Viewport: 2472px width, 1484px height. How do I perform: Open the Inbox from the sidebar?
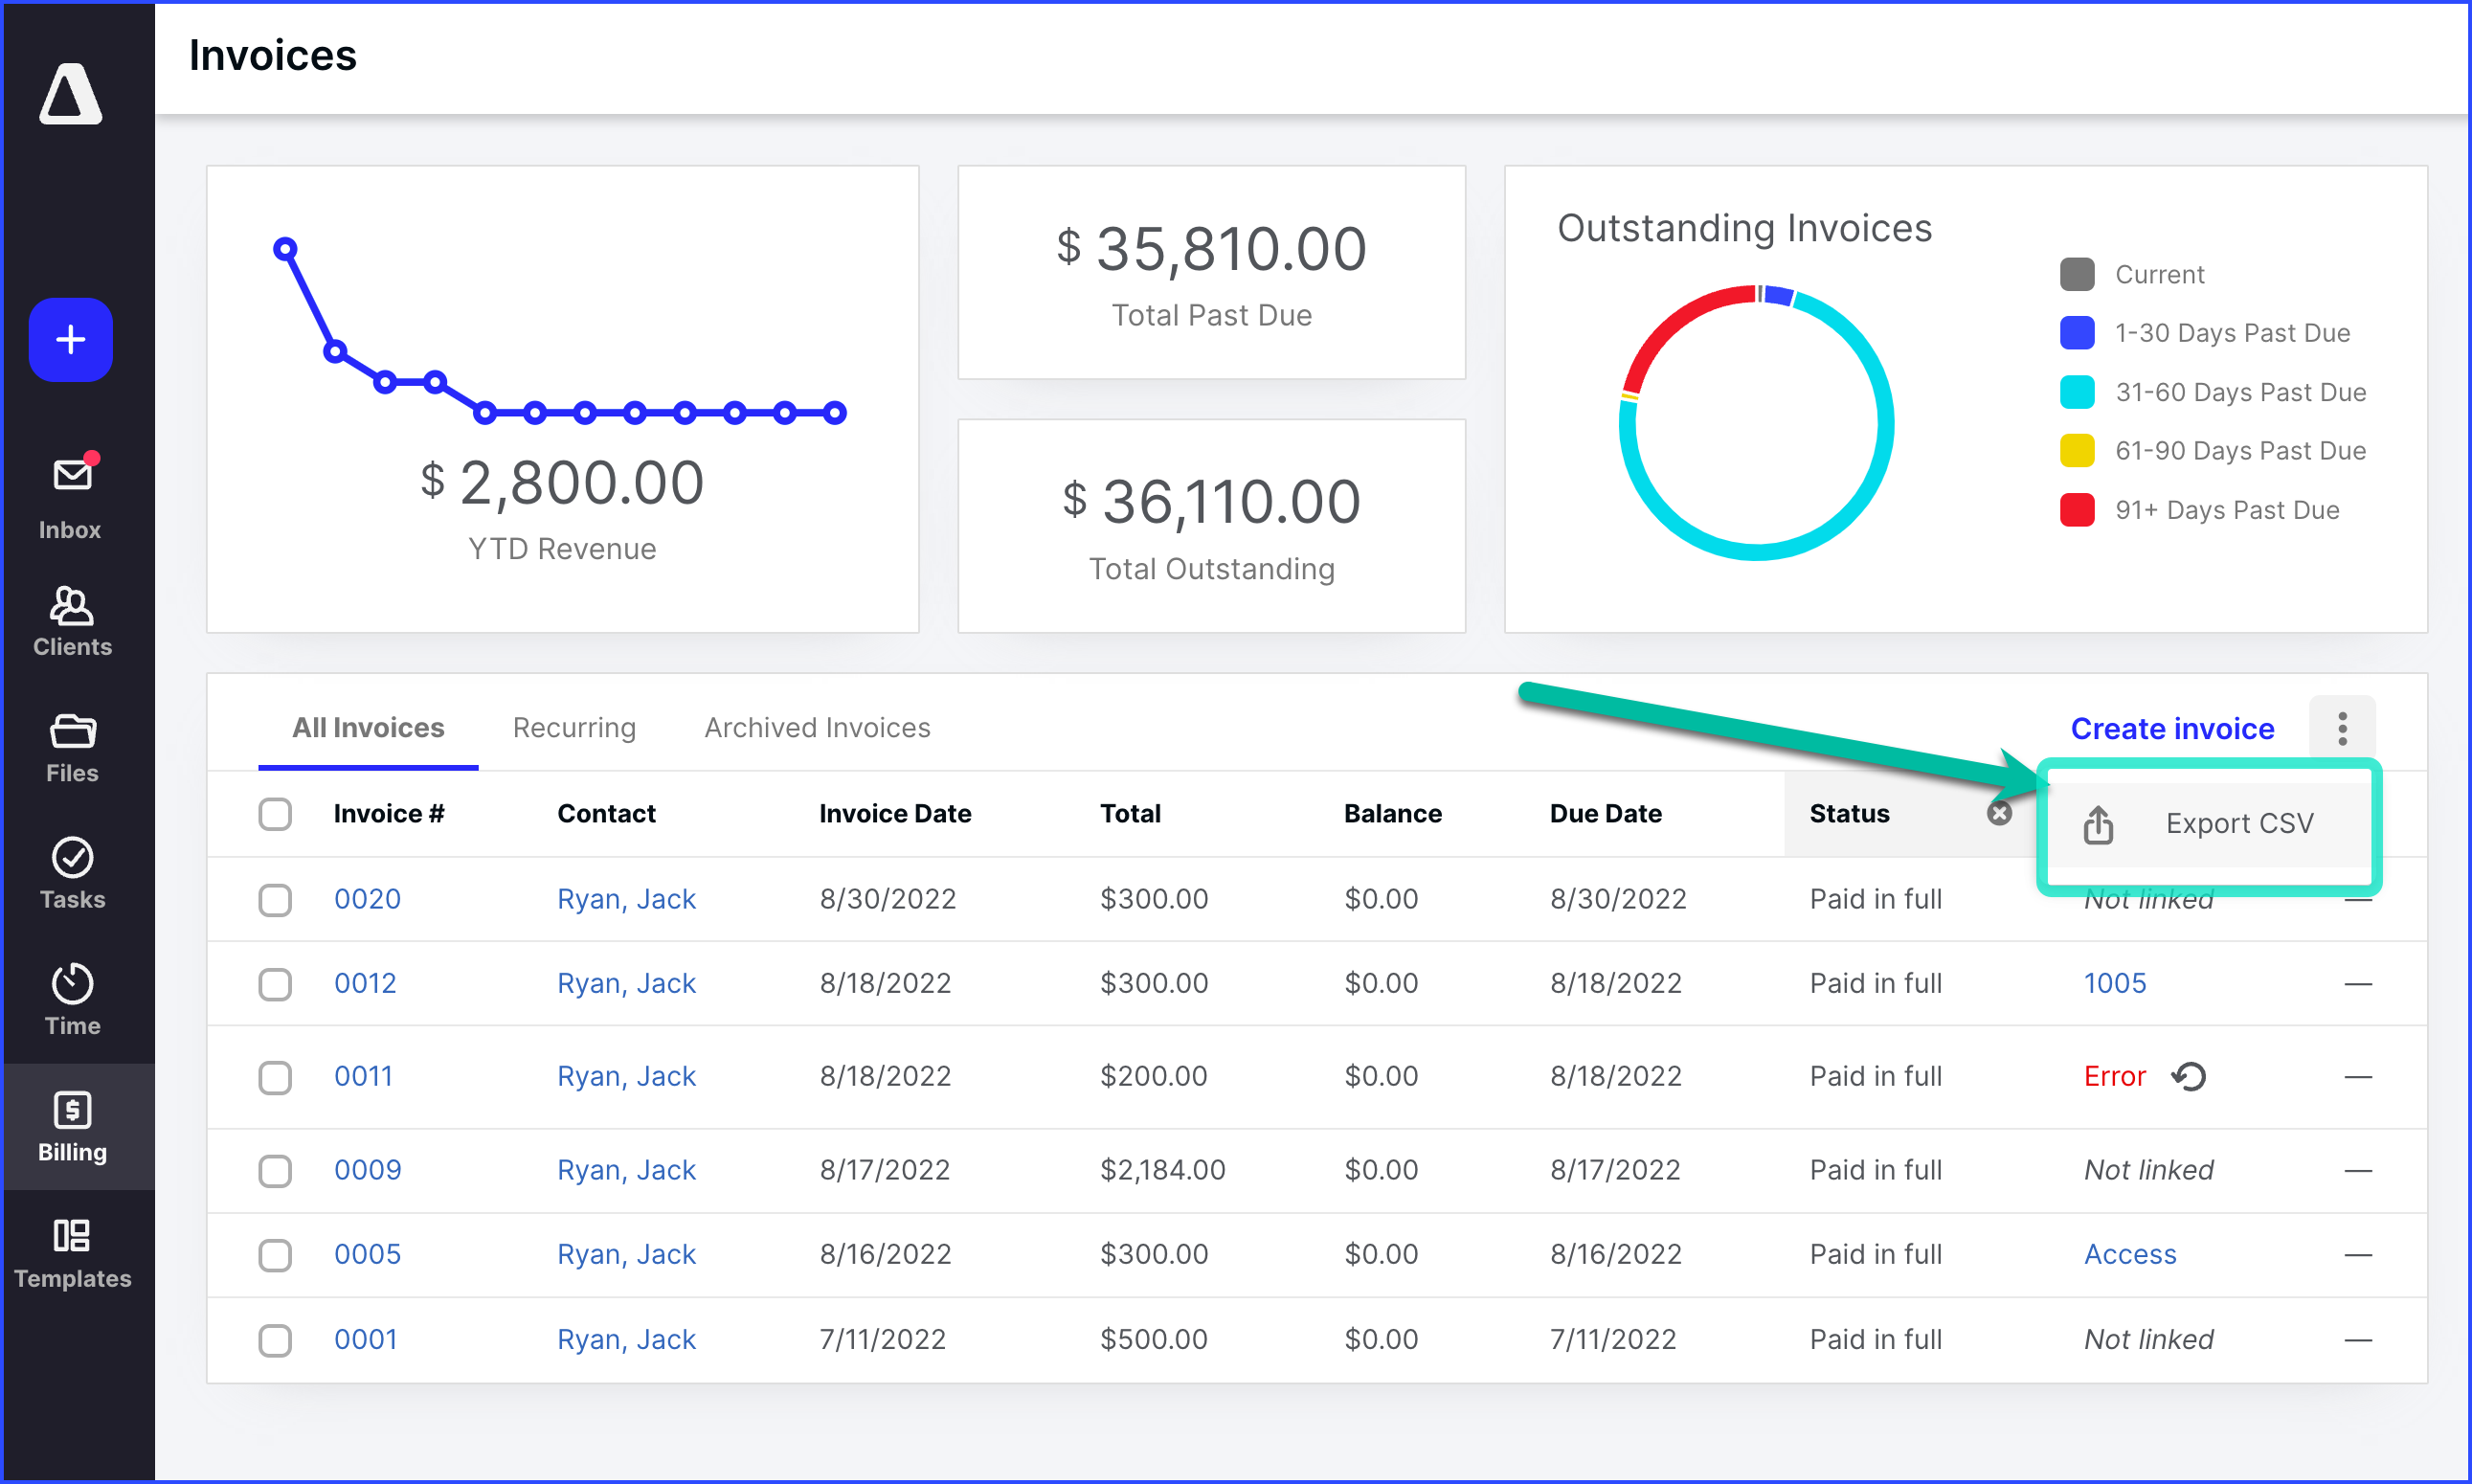pyautogui.click(x=70, y=495)
